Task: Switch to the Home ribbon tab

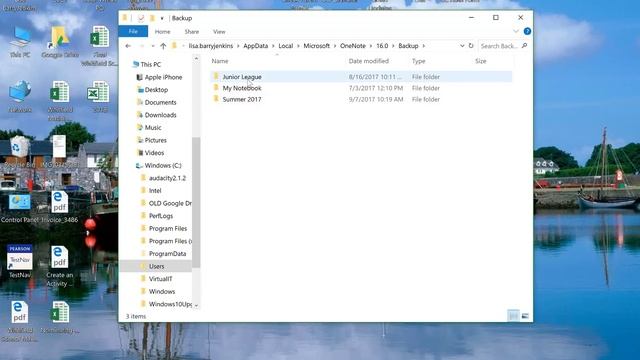Action: pyautogui.click(x=162, y=31)
